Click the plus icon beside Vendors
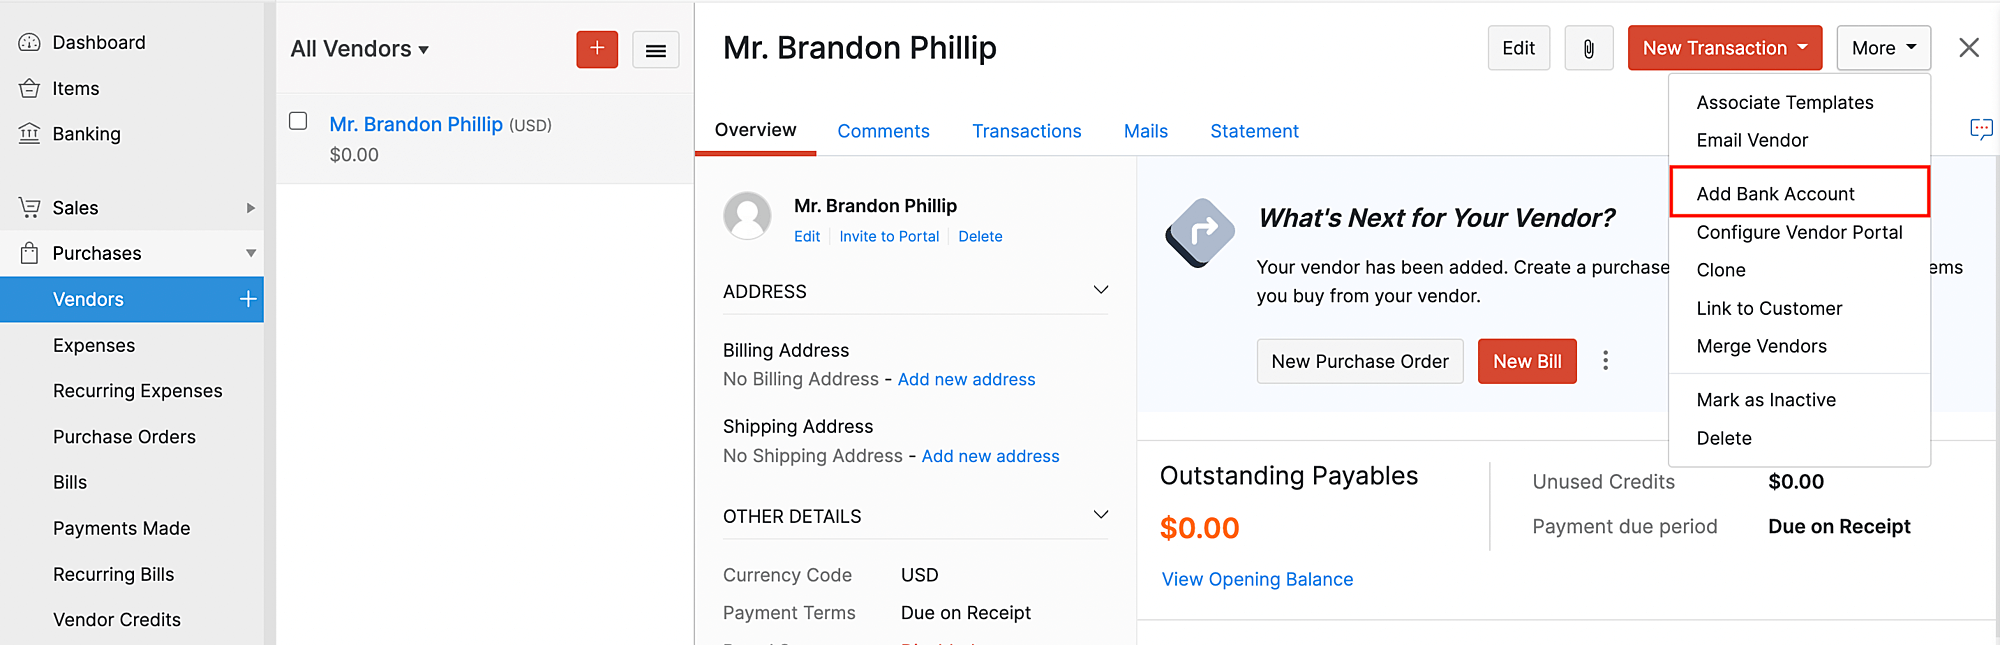Image resolution: width=2000 pixels, height=645 pixels. point(248,299)
